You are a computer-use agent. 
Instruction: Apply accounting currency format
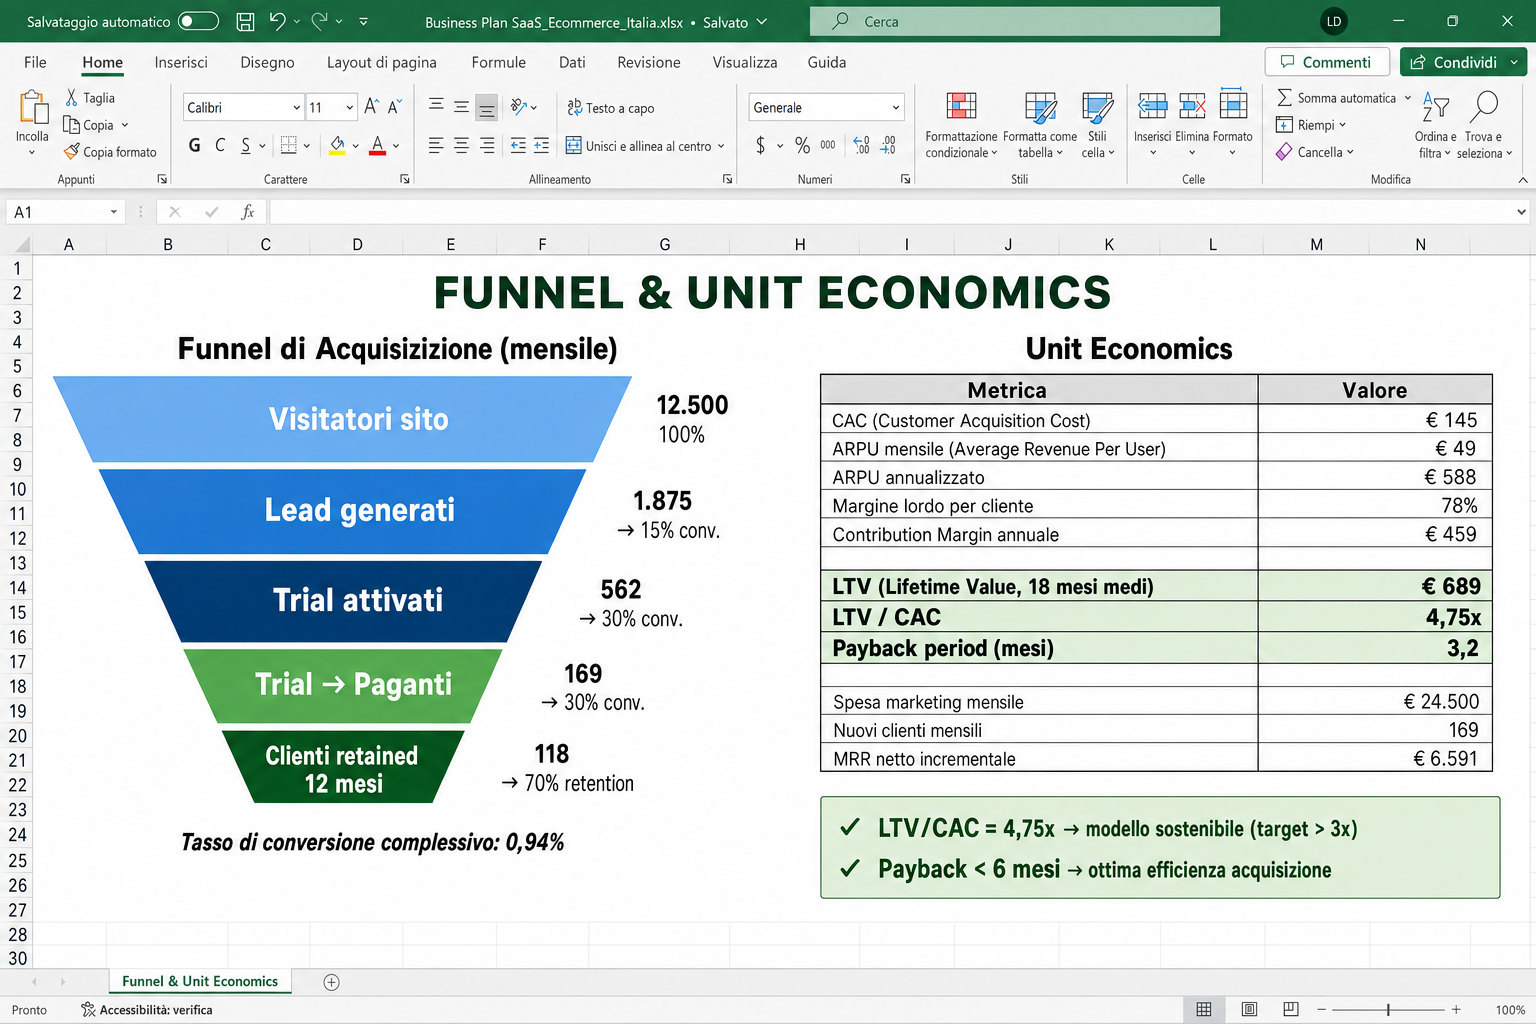(x=761, y=145)
